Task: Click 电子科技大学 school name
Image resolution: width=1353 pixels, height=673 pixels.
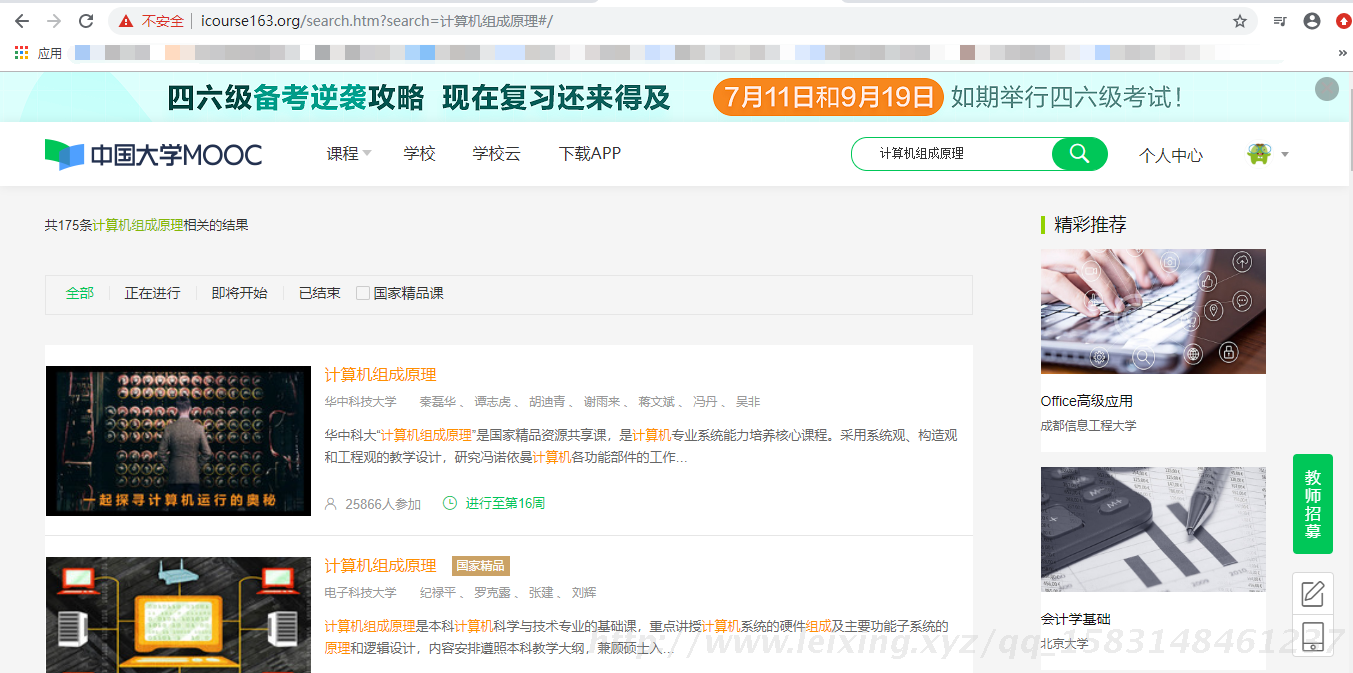Action: [x=360, y=592]
